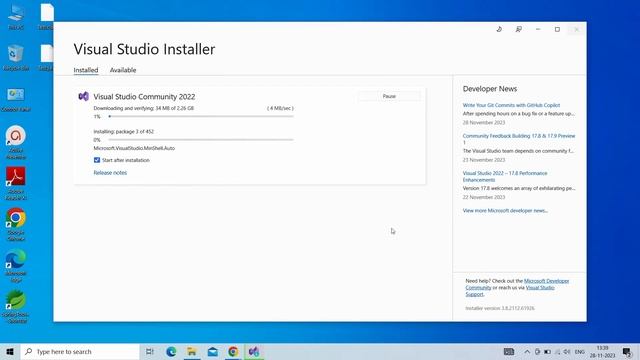Open File Explorer in the taskbar

point(191,351)
